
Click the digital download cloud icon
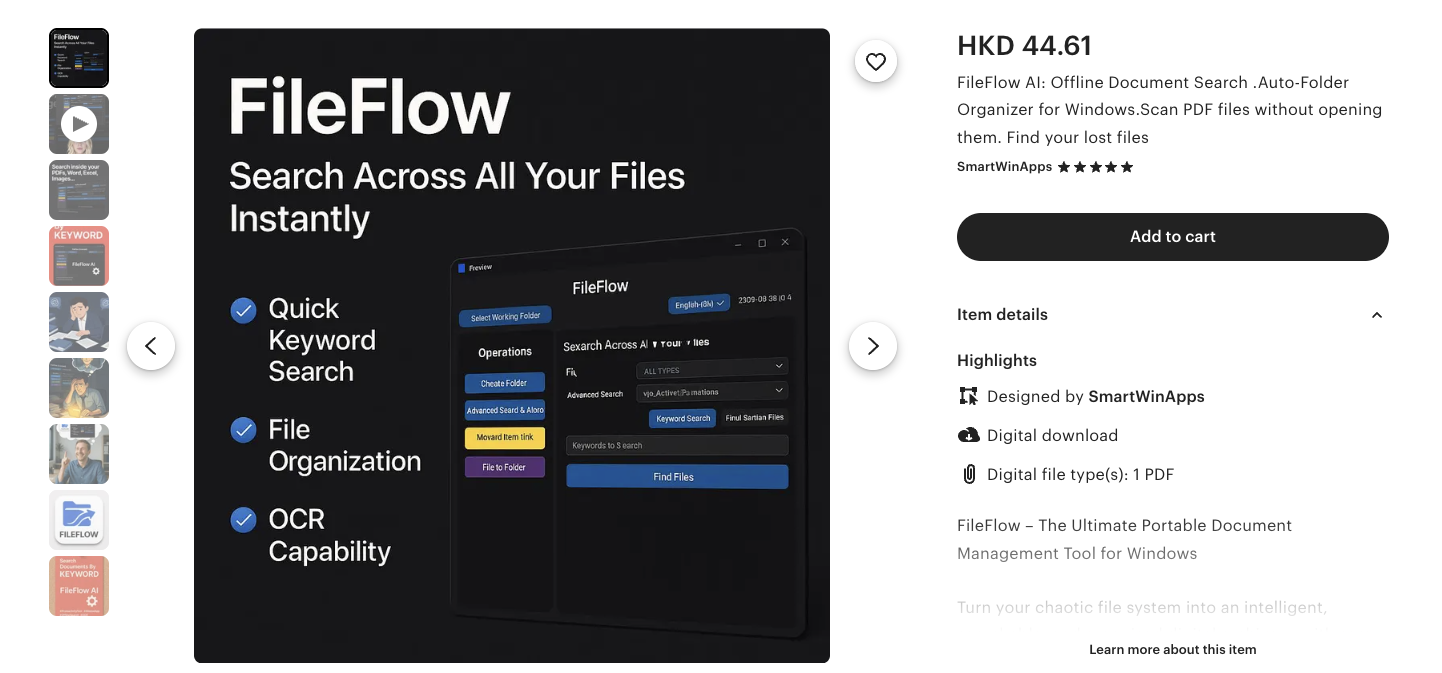968,435
